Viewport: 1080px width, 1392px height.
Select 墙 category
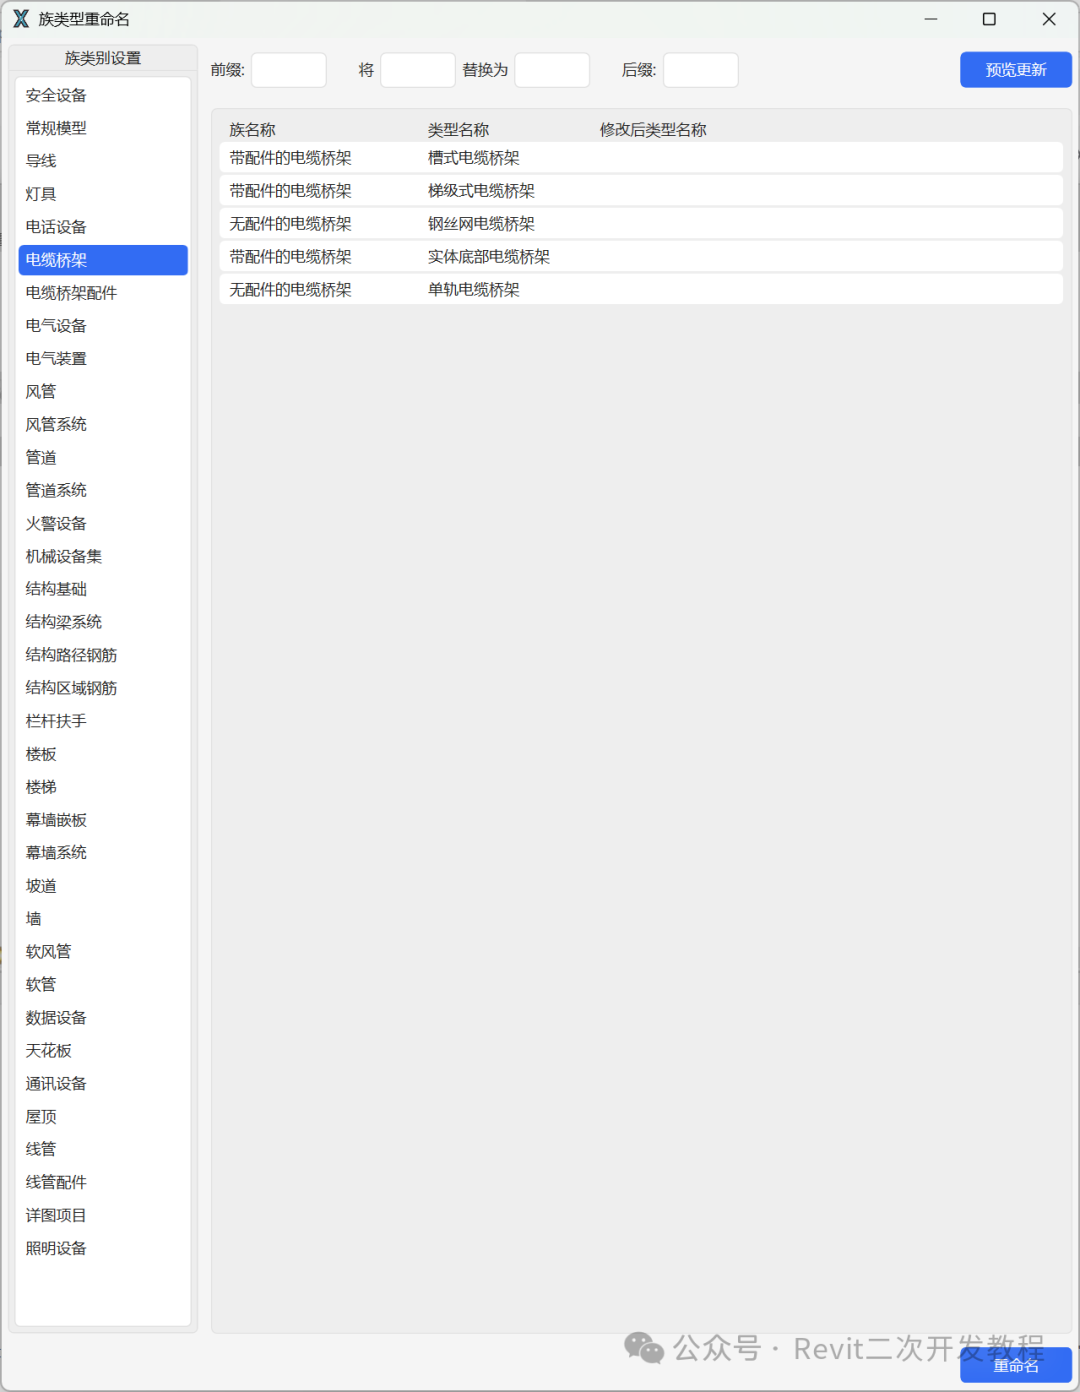point(103,919)
